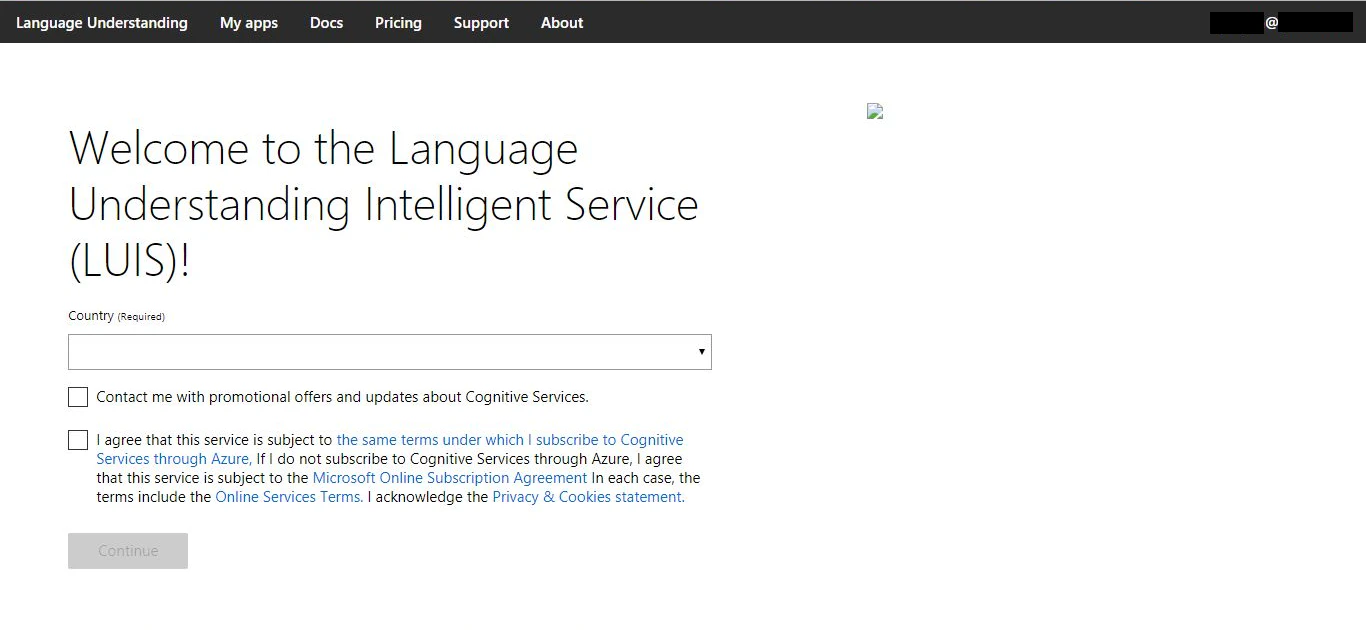The height and width of the screenshot is (630, 1366).
Task: Tick the terms agreement checkbox
Action: click(78, 440)
